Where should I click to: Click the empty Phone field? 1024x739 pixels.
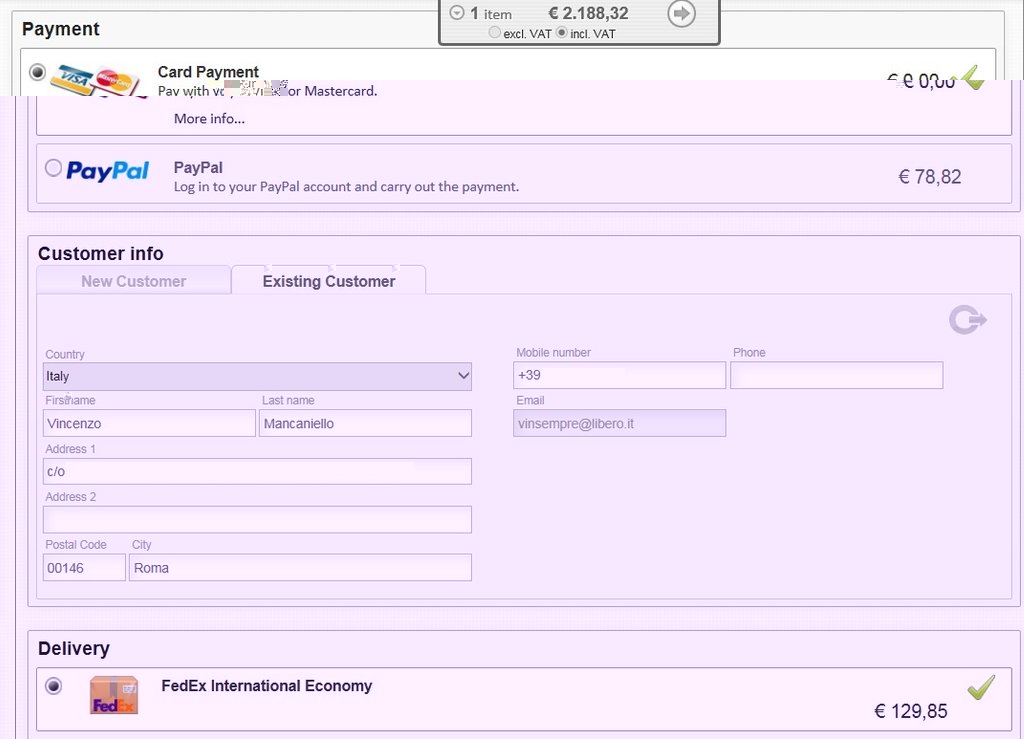(837, 375)
